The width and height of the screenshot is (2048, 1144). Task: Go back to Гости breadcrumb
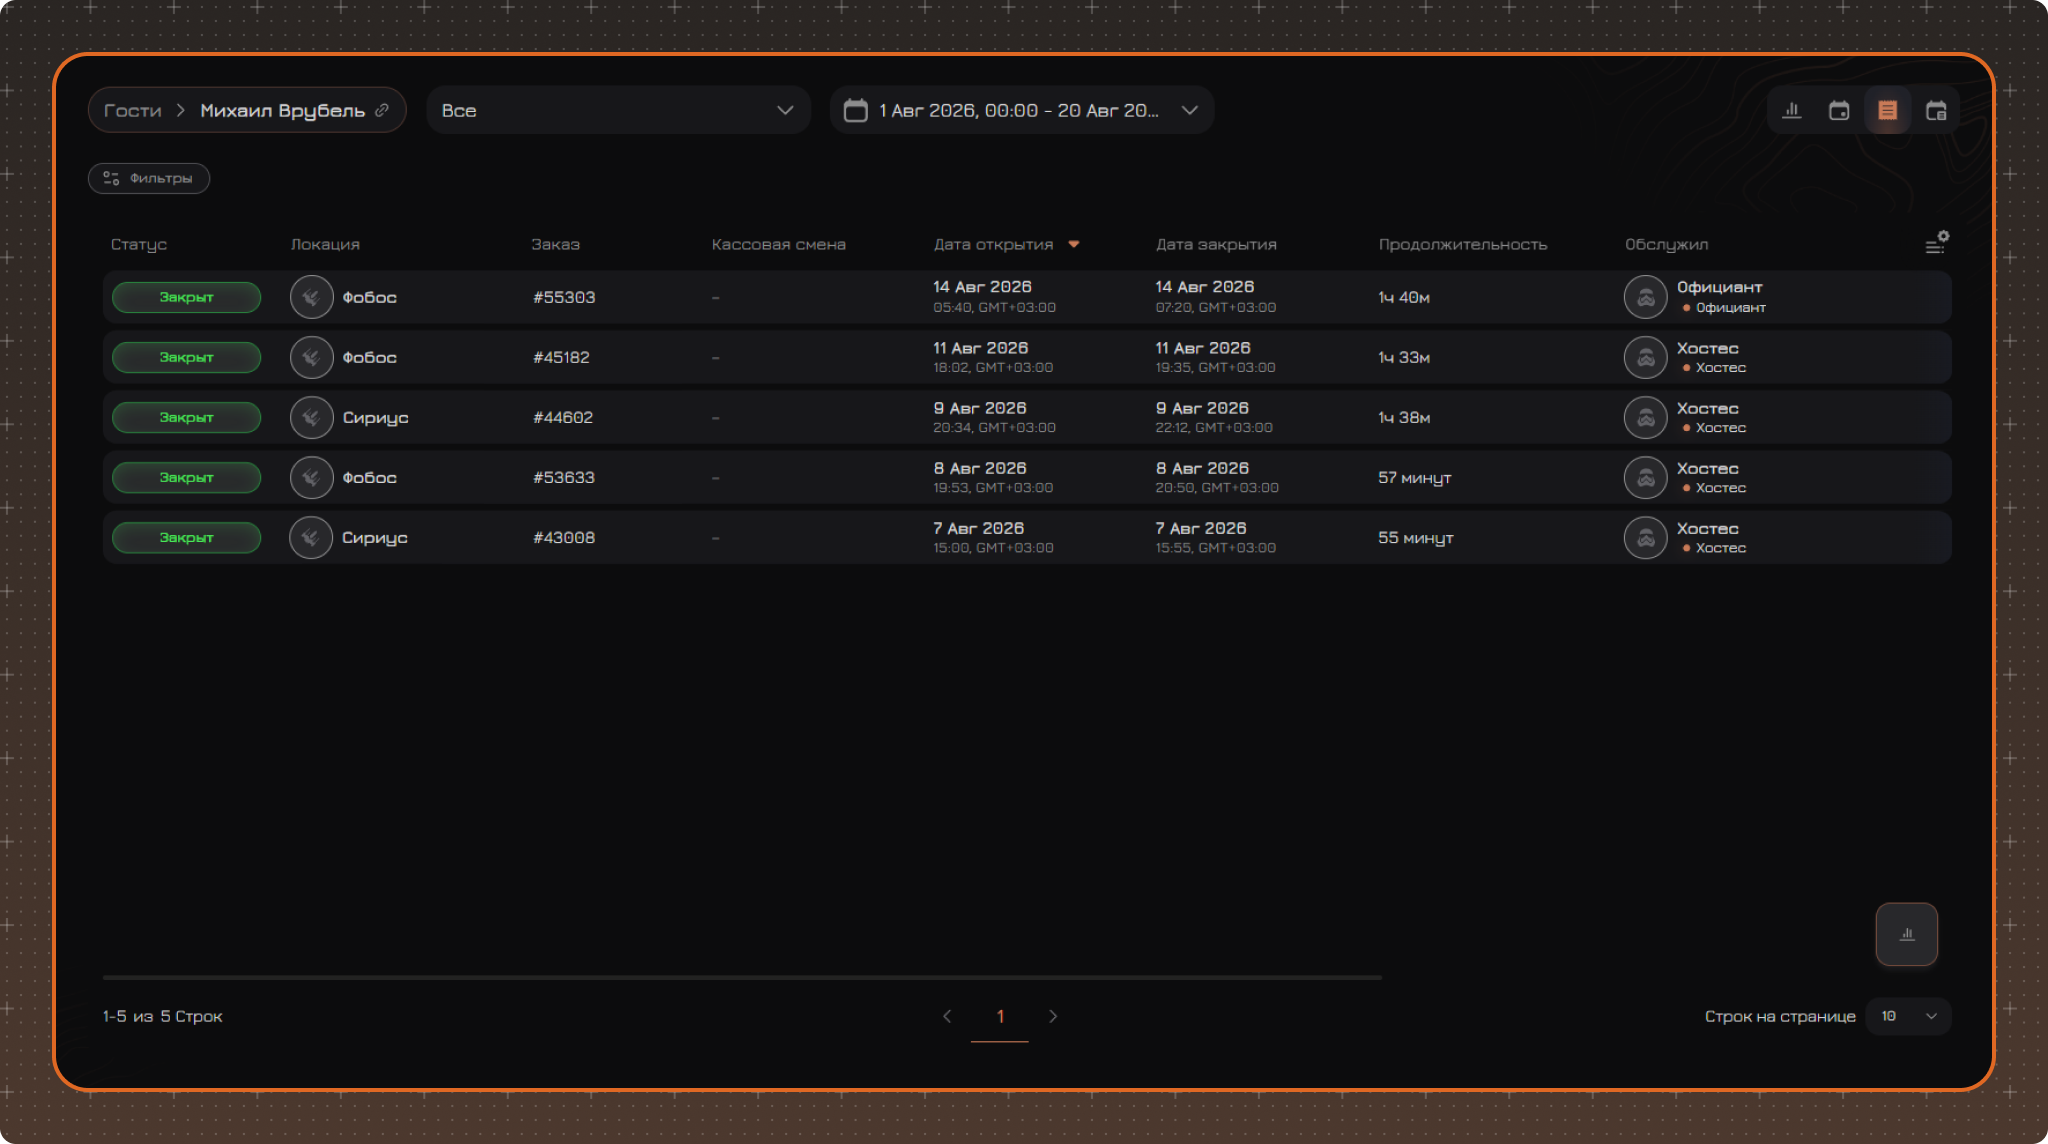(x=132, y=110)
